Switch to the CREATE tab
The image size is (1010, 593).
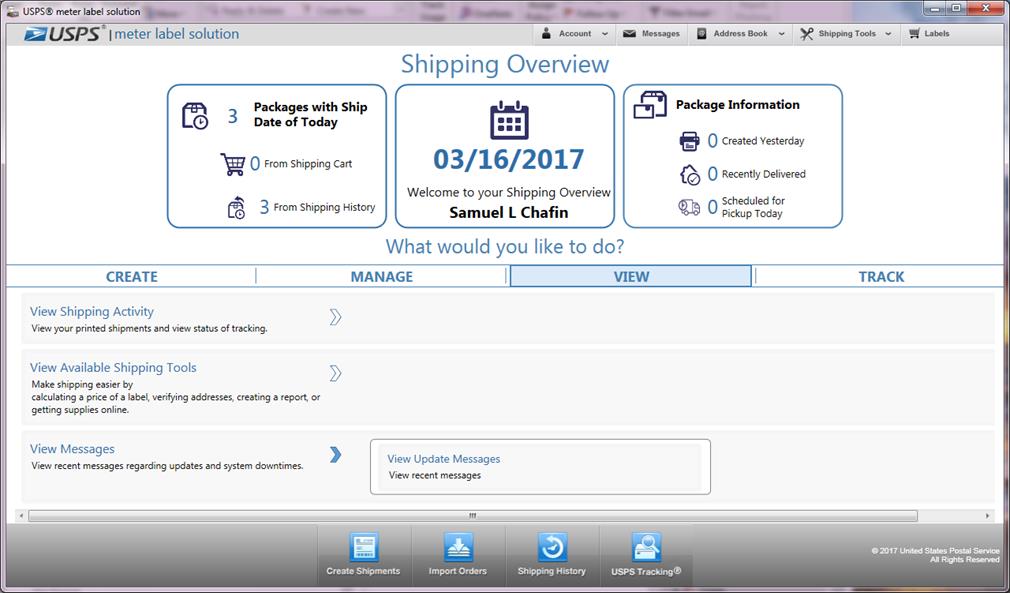pyautogui.click(x=131, y=276)
